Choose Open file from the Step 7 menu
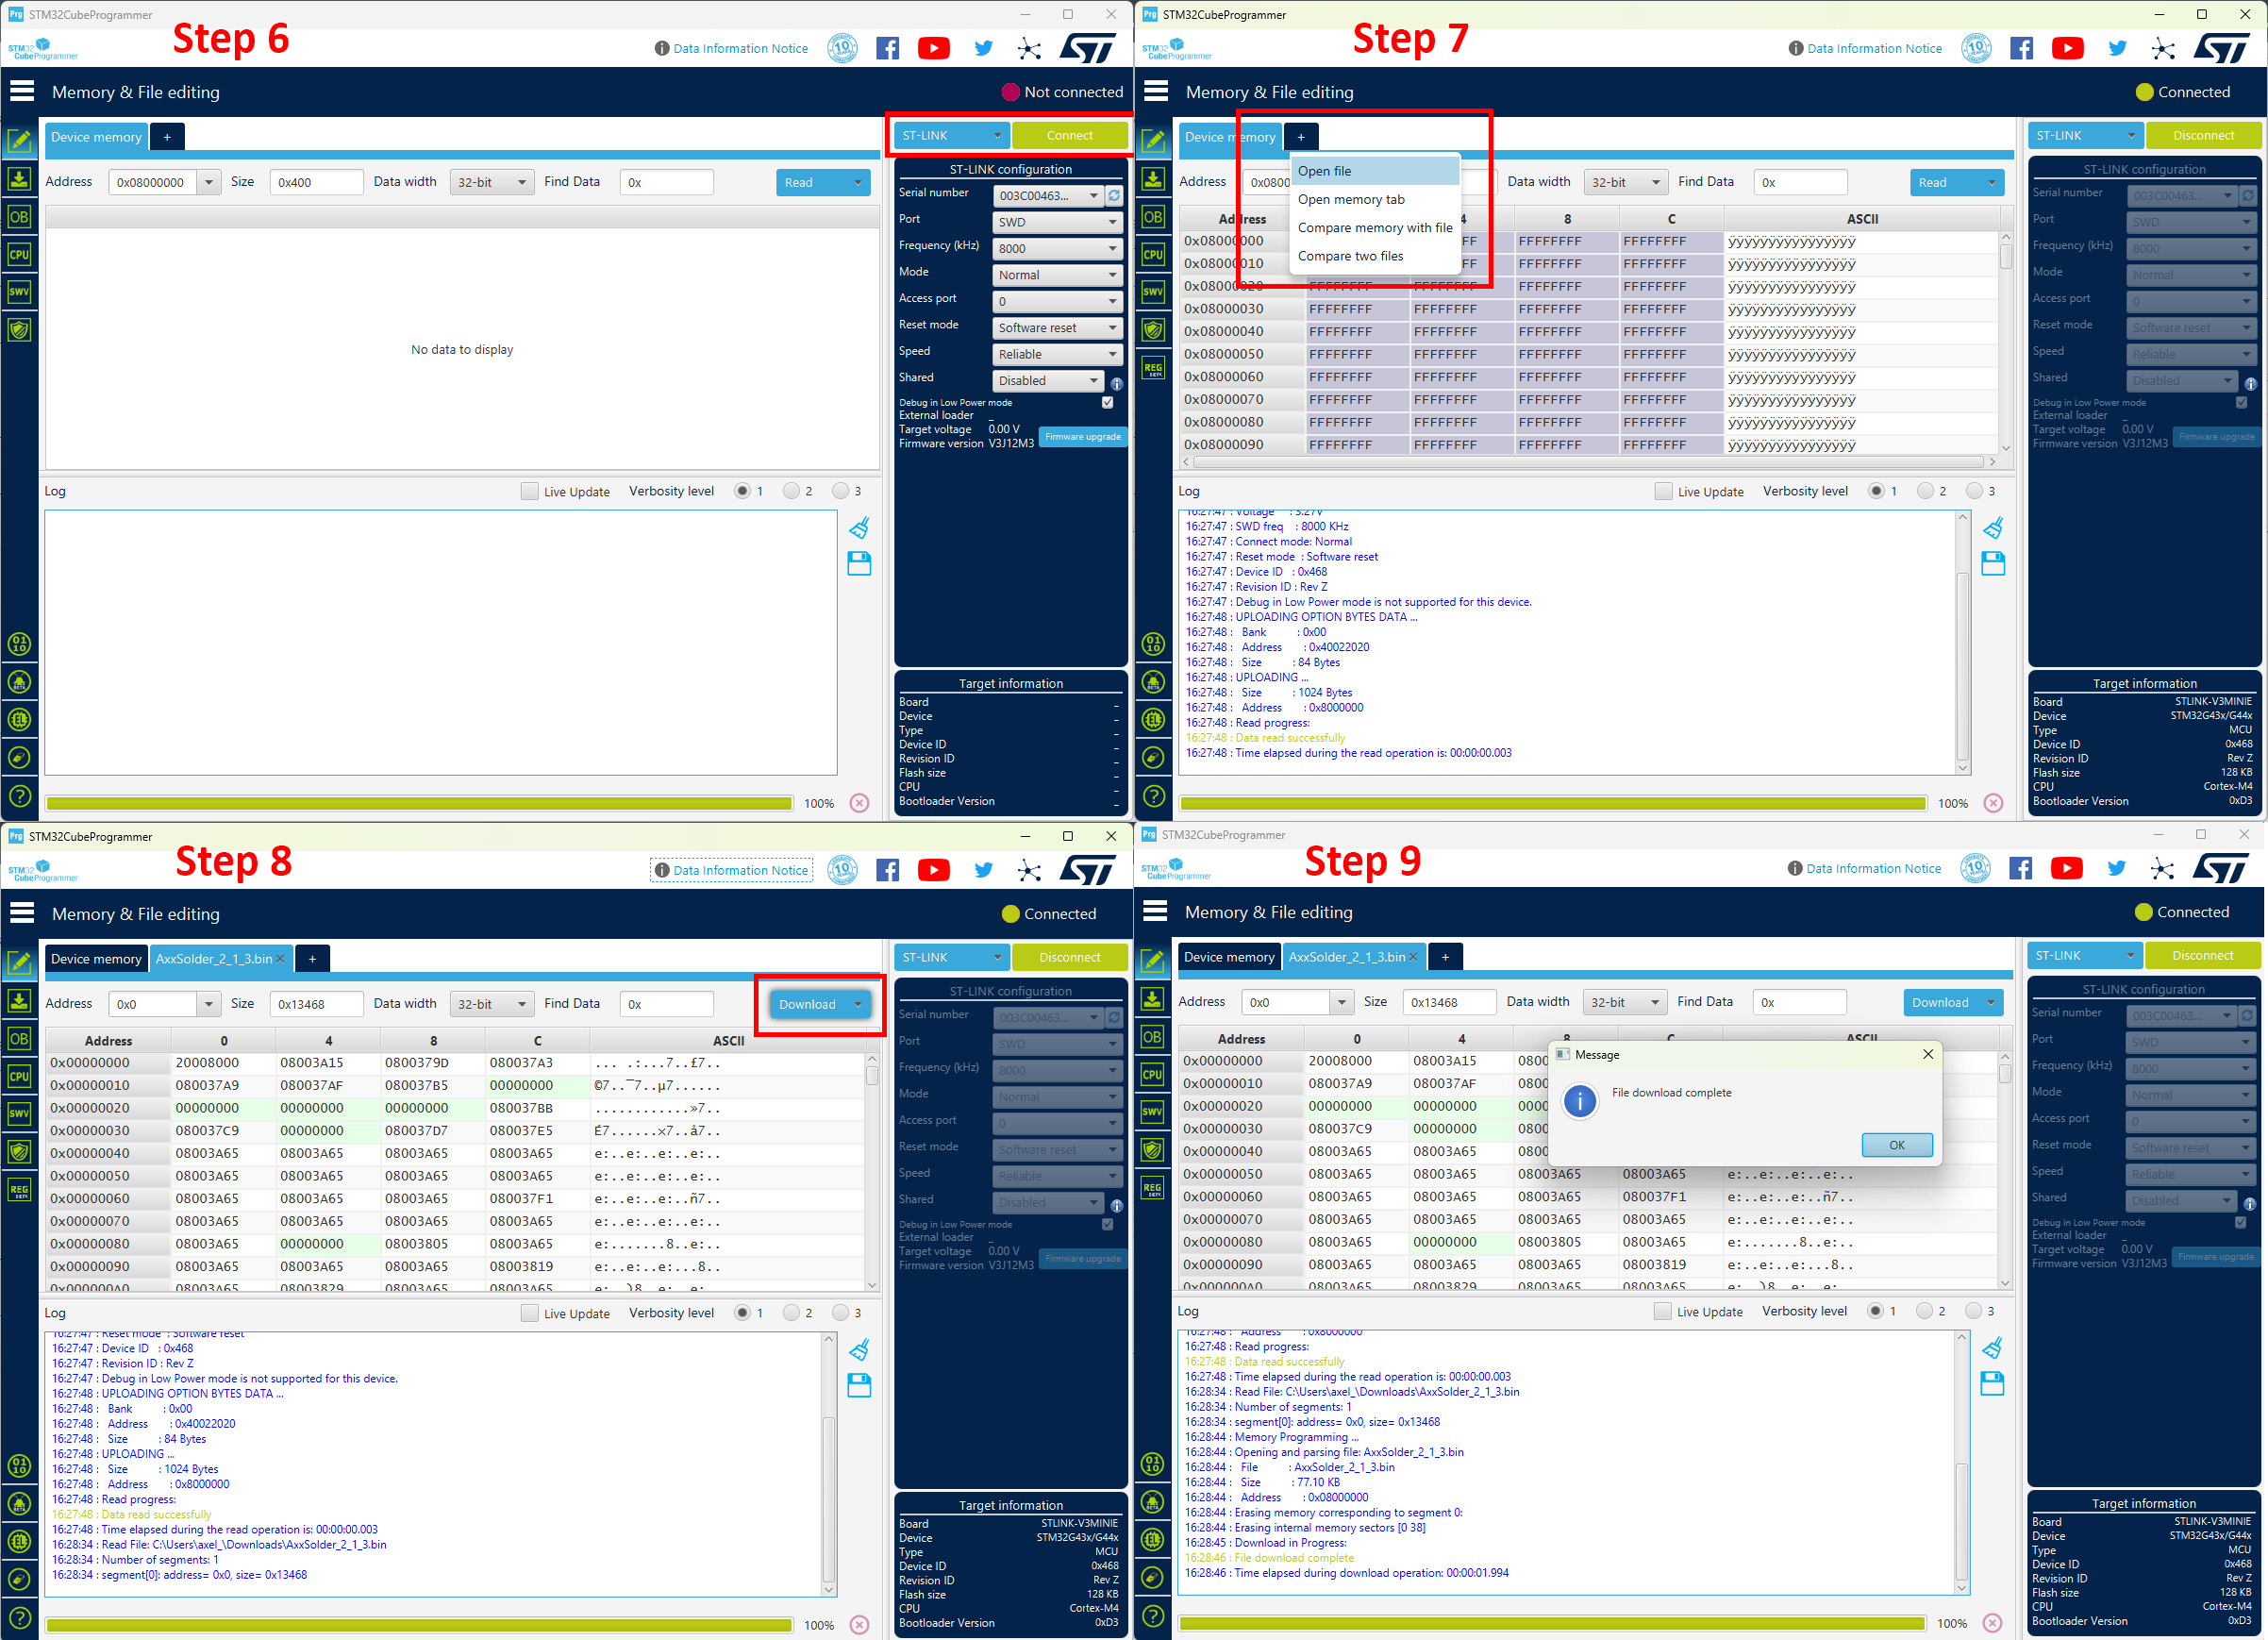This screenshot has width=2268, height=1640. pyautogui.click(x=1325, y=171)
